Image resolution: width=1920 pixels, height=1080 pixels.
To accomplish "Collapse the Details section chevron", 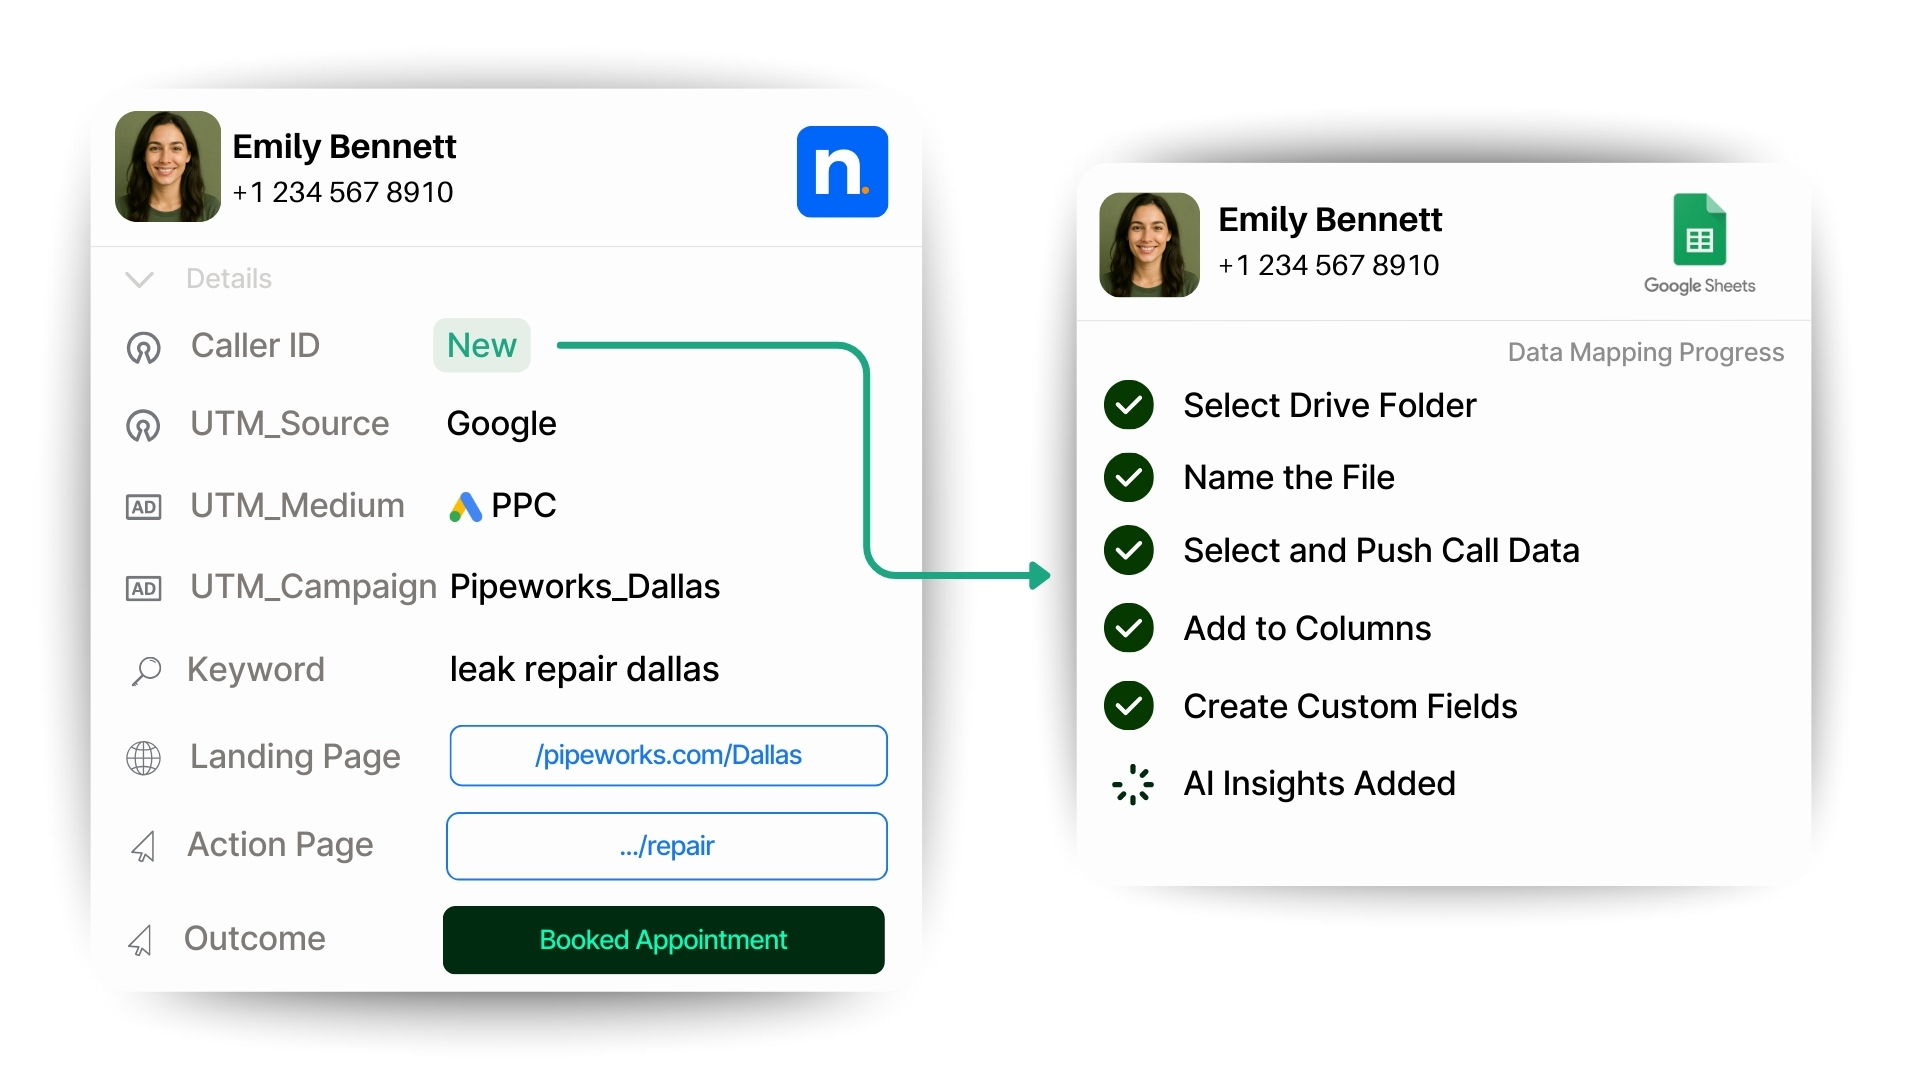I will 139,279.
